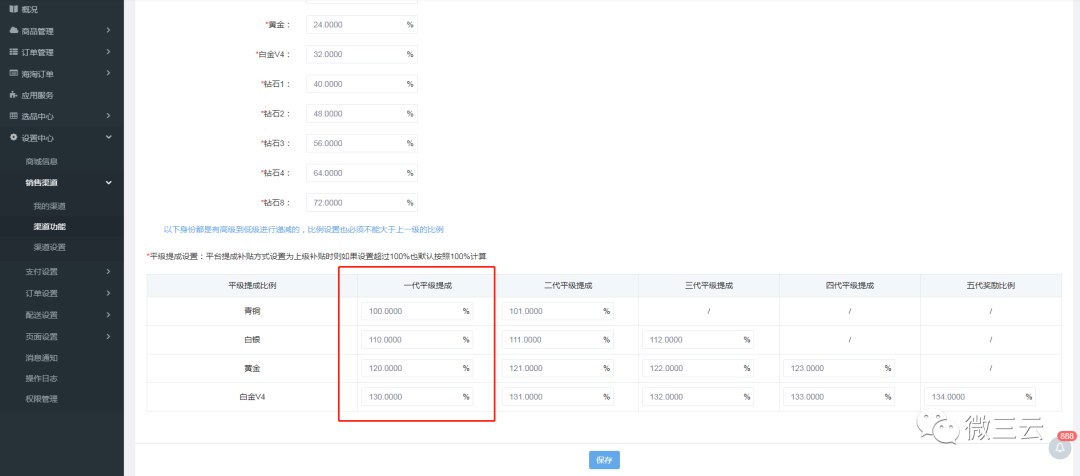Edit 白银 一代平级提成 field 110.0000
Screen dimensions: 1080x476
tap(417, 340)
